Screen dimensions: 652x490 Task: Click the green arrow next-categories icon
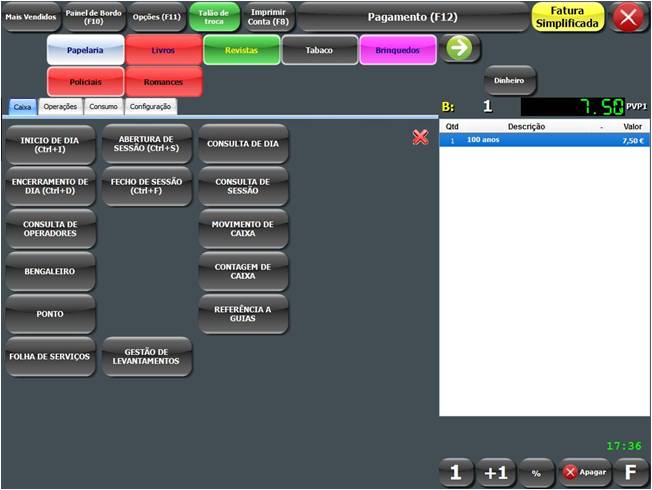[461, 48]
